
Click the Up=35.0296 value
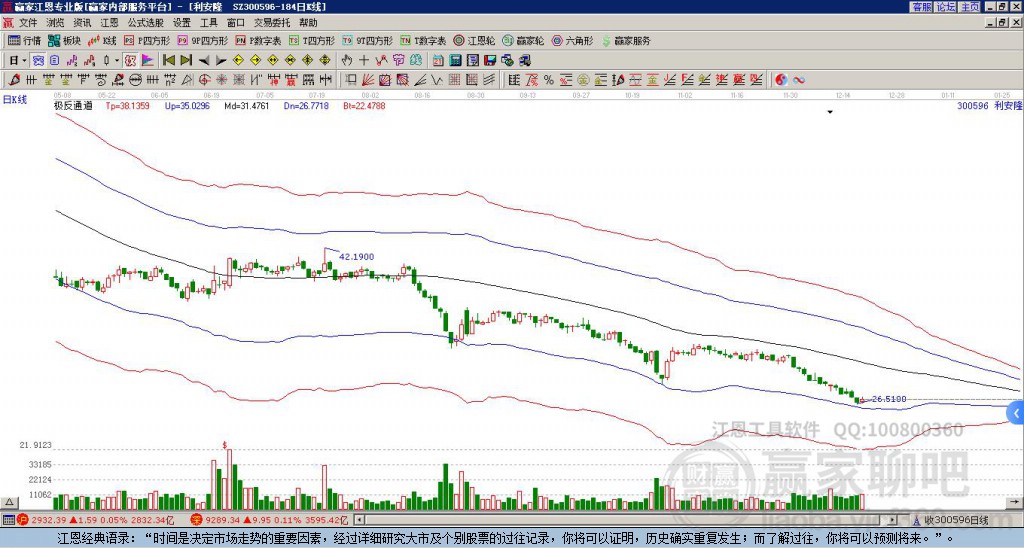click(x=187, y=105)
